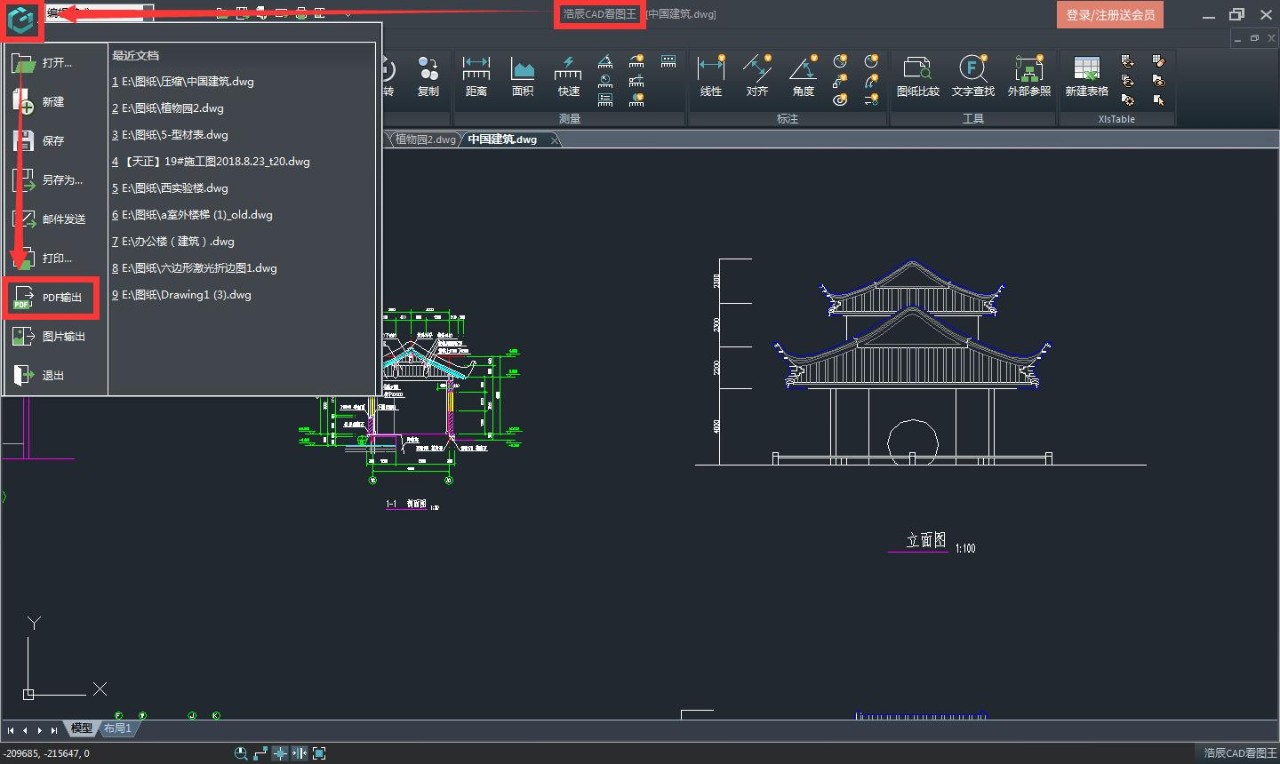Select the 角度 angle dimension tool

(x=803, y=76)
